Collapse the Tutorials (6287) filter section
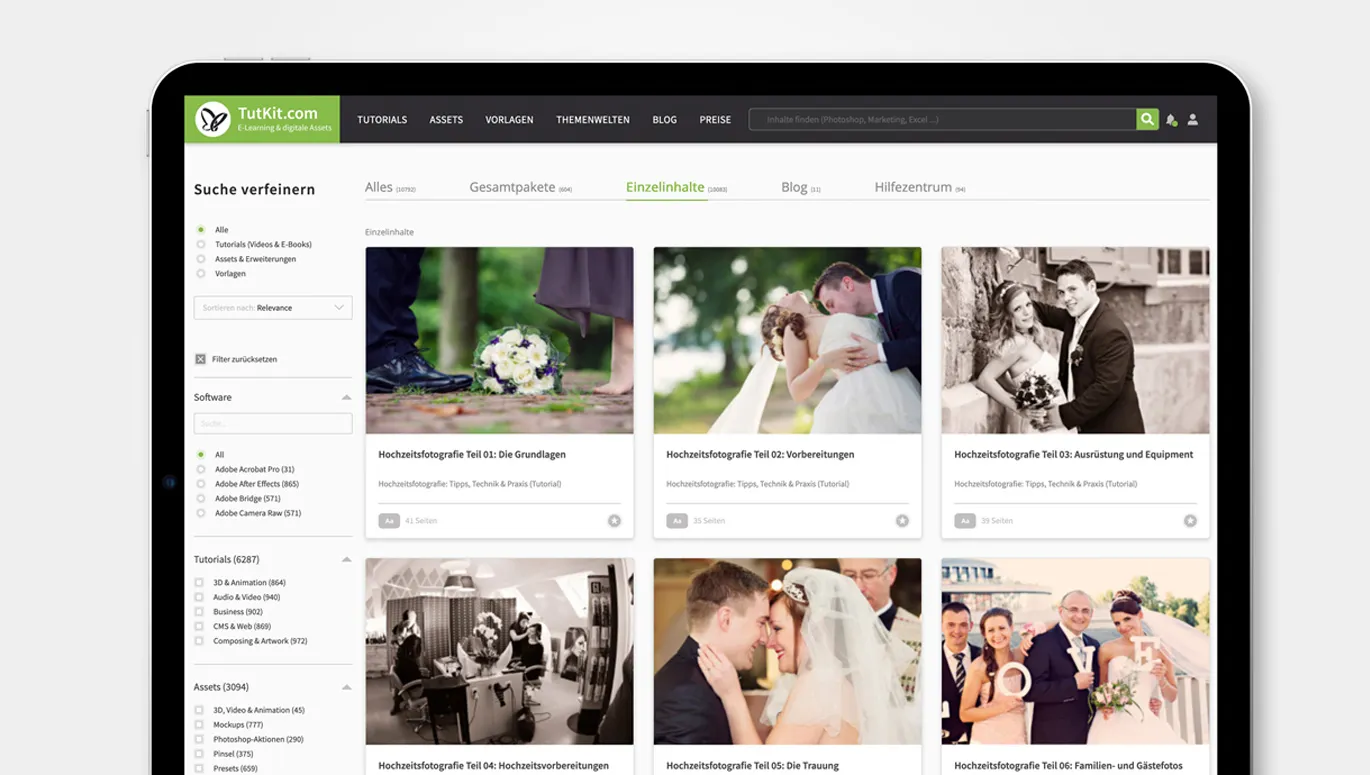The image size is (1370, 775). (346, 560)
